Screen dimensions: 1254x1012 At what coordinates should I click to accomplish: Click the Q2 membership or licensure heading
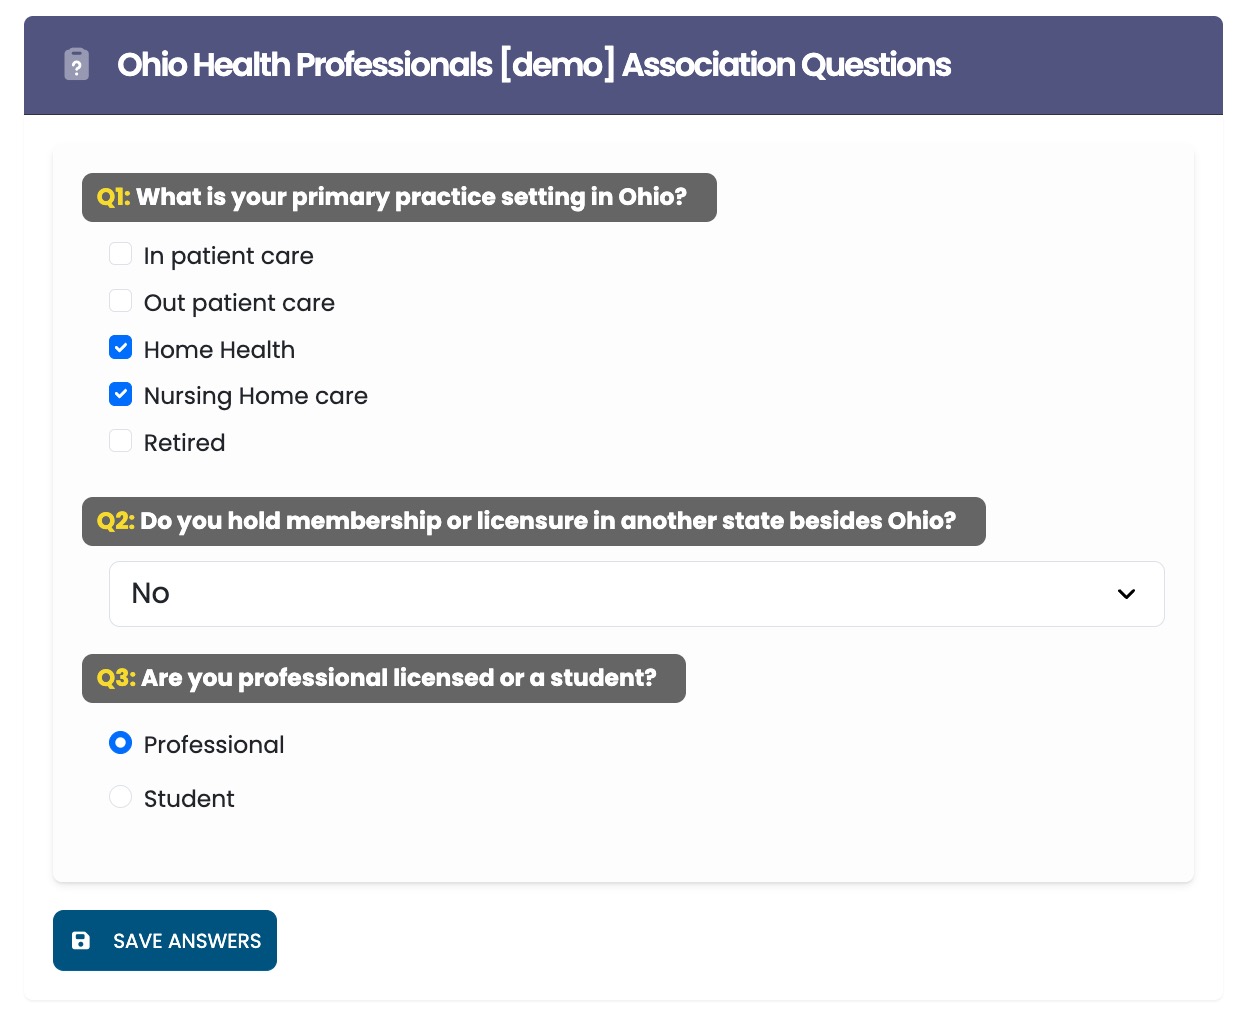pos(533,521)
